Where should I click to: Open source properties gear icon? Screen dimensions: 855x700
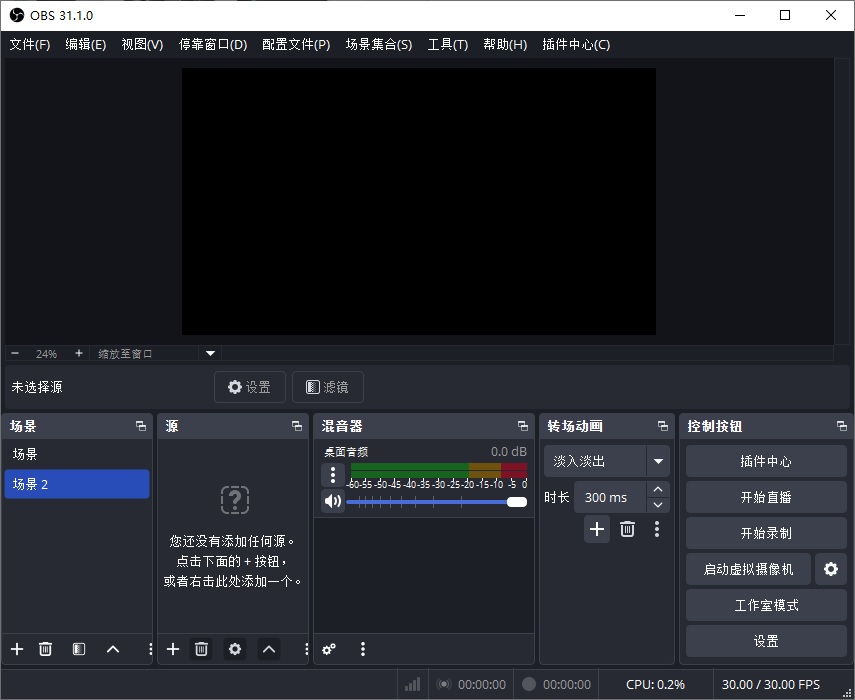coord(234,649)
